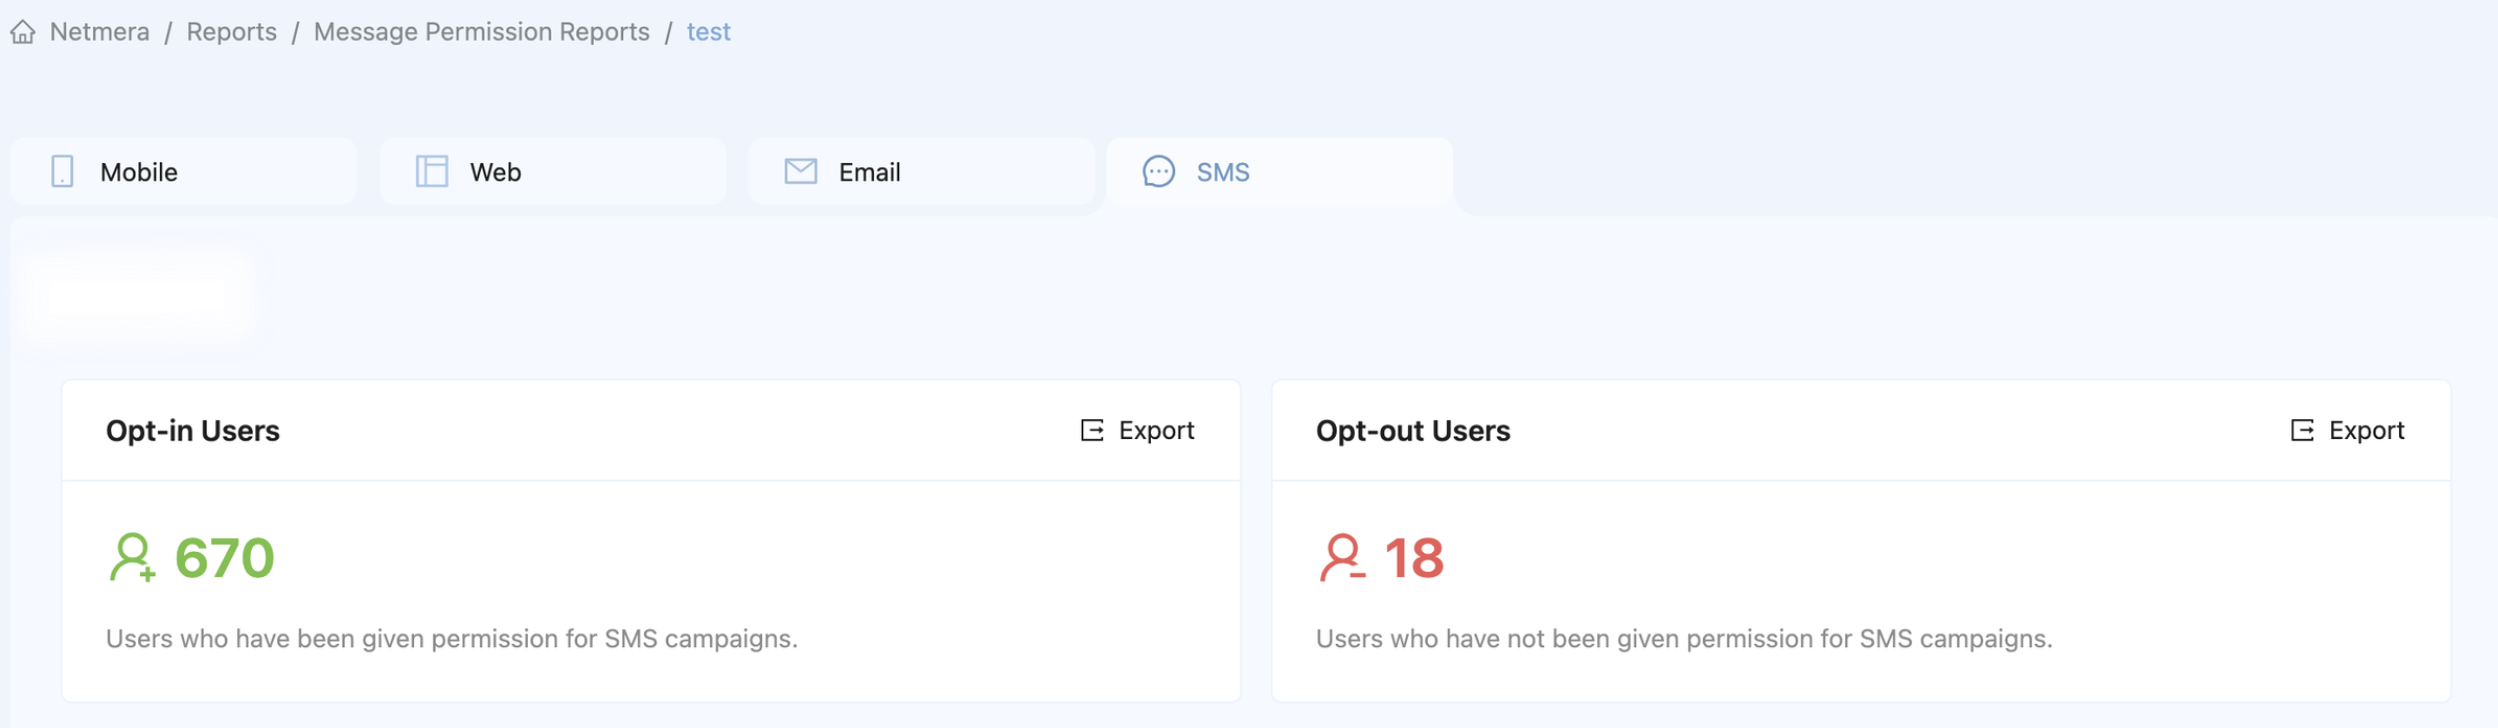
Task: Click the green opt-in user icon
Action: click(132, 557)
